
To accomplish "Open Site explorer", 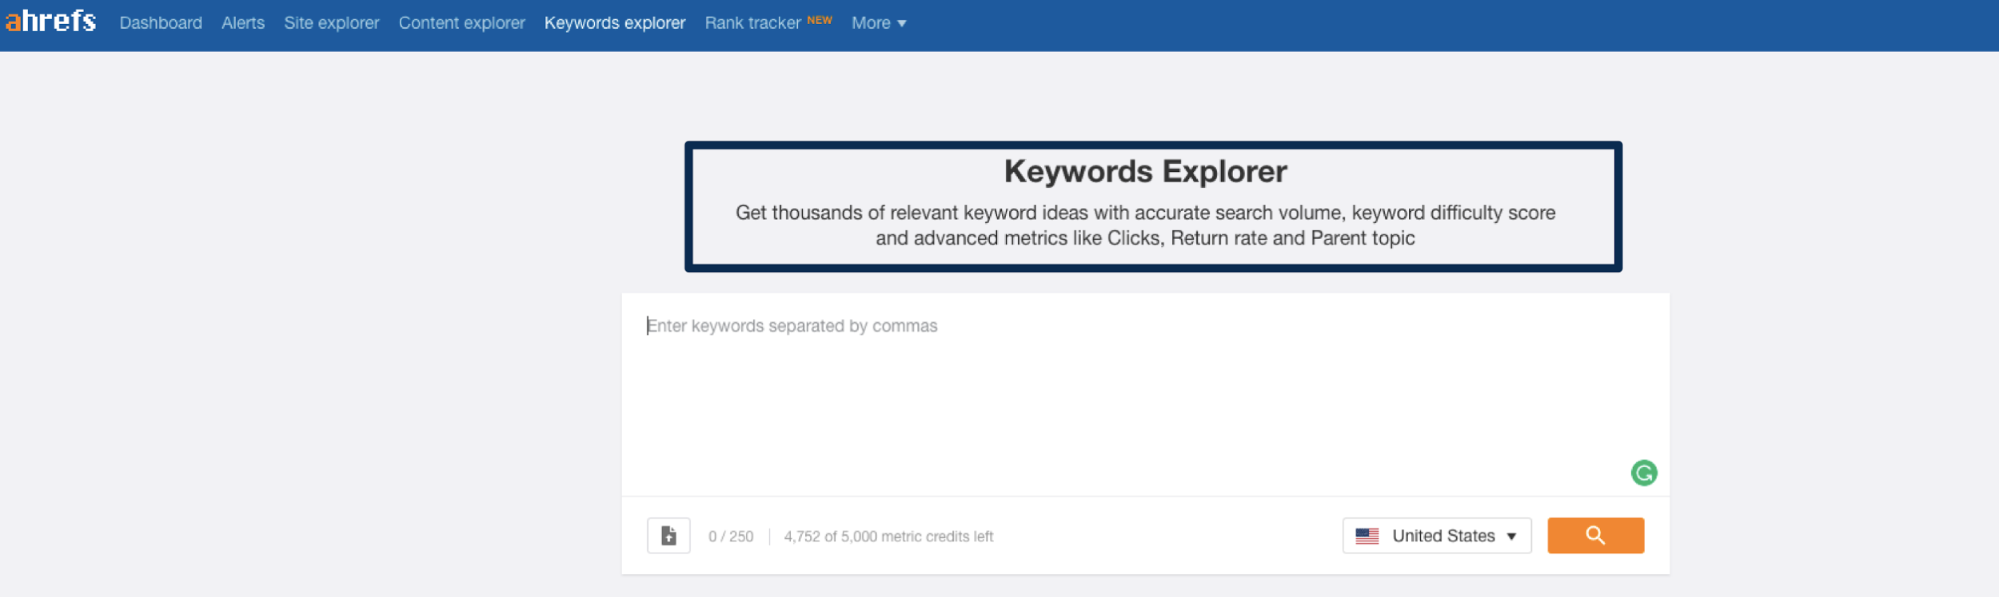I will pyautogui.click(x=331, y=23).
